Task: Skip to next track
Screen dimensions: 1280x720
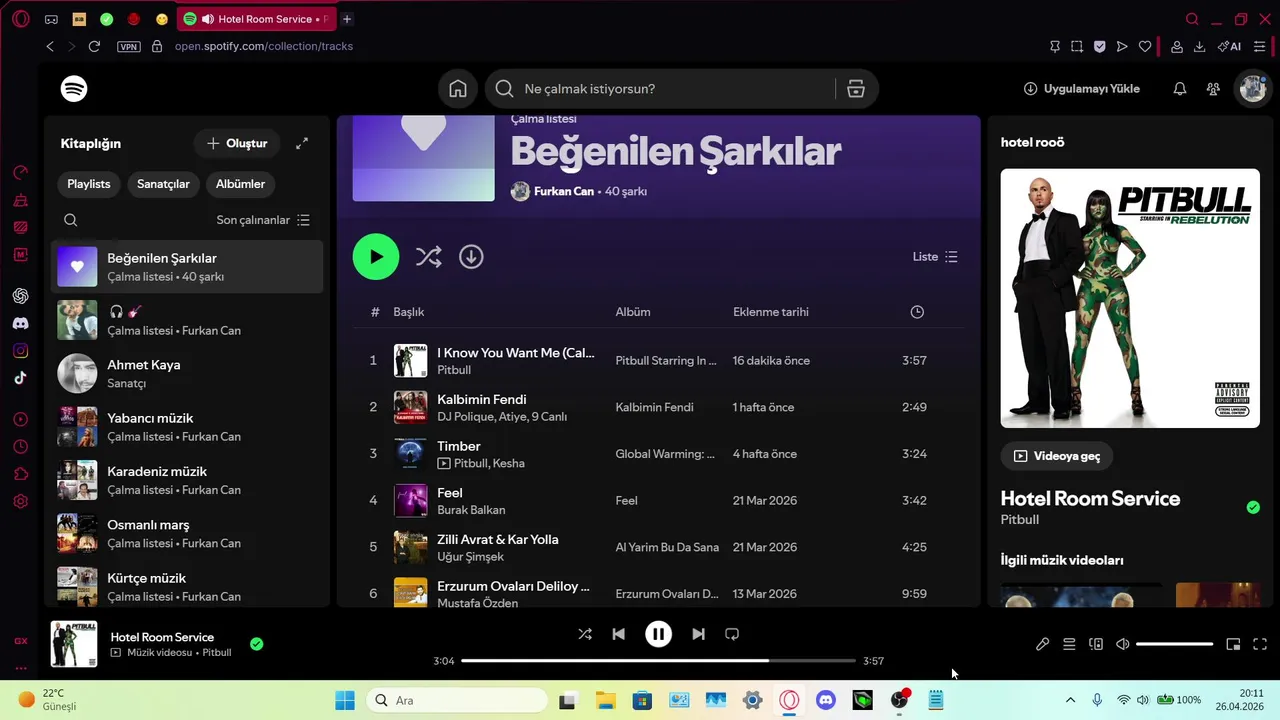Action: 698,634
